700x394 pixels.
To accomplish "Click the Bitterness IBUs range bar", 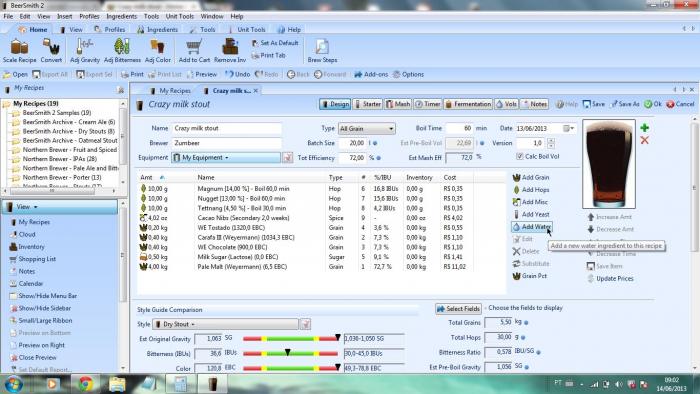I will coord(290,353).
